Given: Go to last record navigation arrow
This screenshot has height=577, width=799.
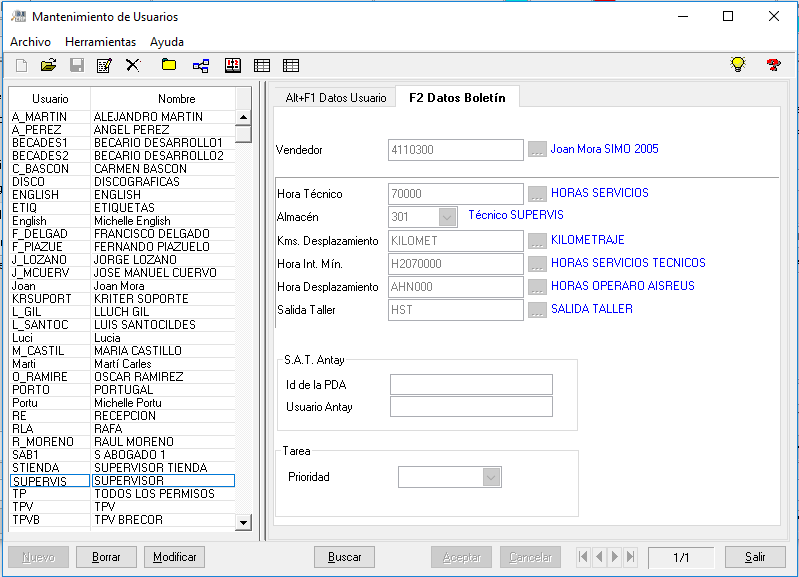Looking at the screenshot, I should 631,557.
